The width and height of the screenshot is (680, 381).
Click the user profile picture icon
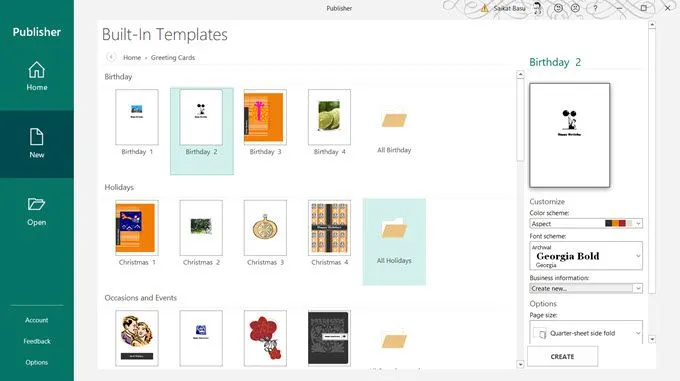coord(537,8)
